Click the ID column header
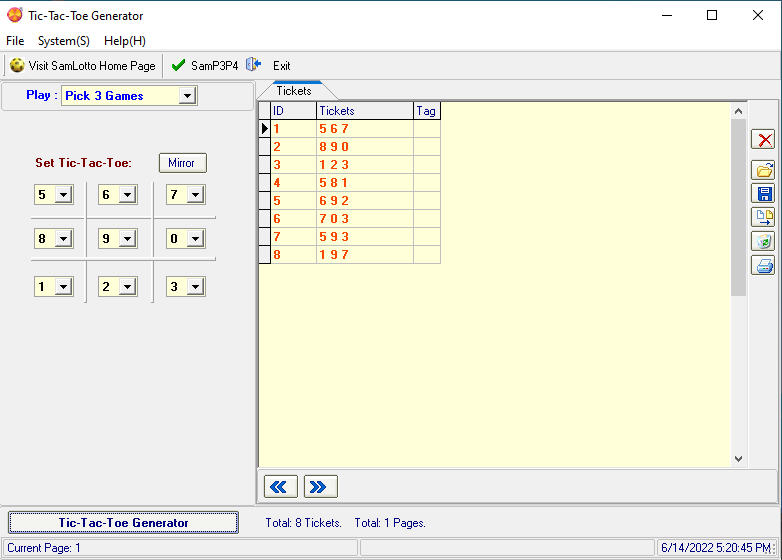 tap(293, 111)
